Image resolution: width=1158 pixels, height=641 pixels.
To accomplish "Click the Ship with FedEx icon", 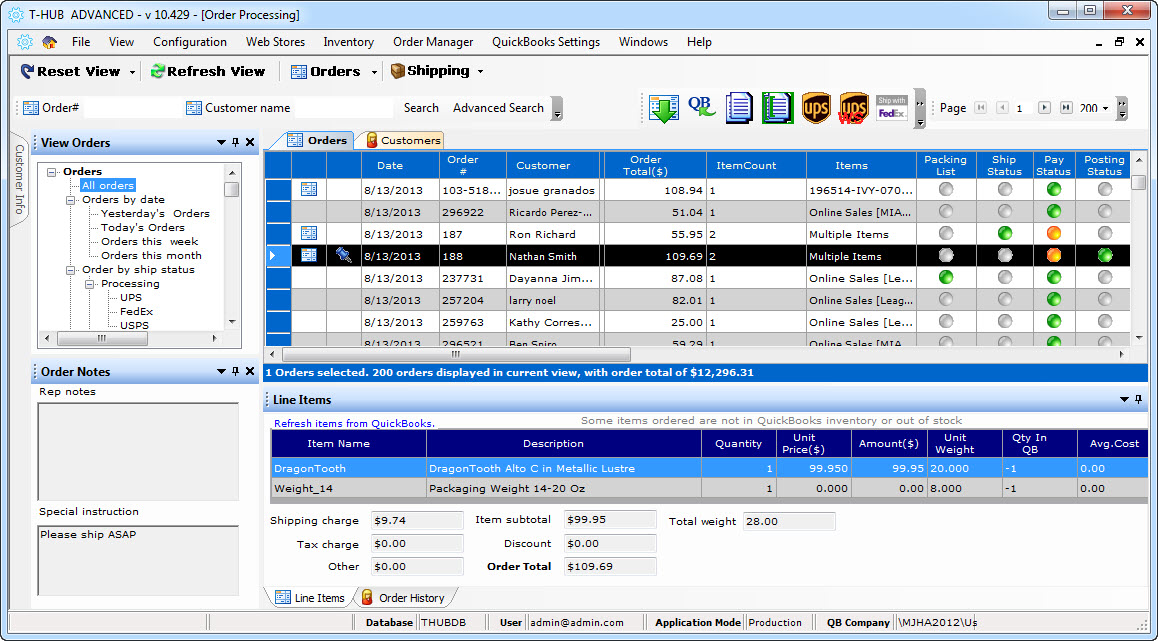I will tap(891, 108).
